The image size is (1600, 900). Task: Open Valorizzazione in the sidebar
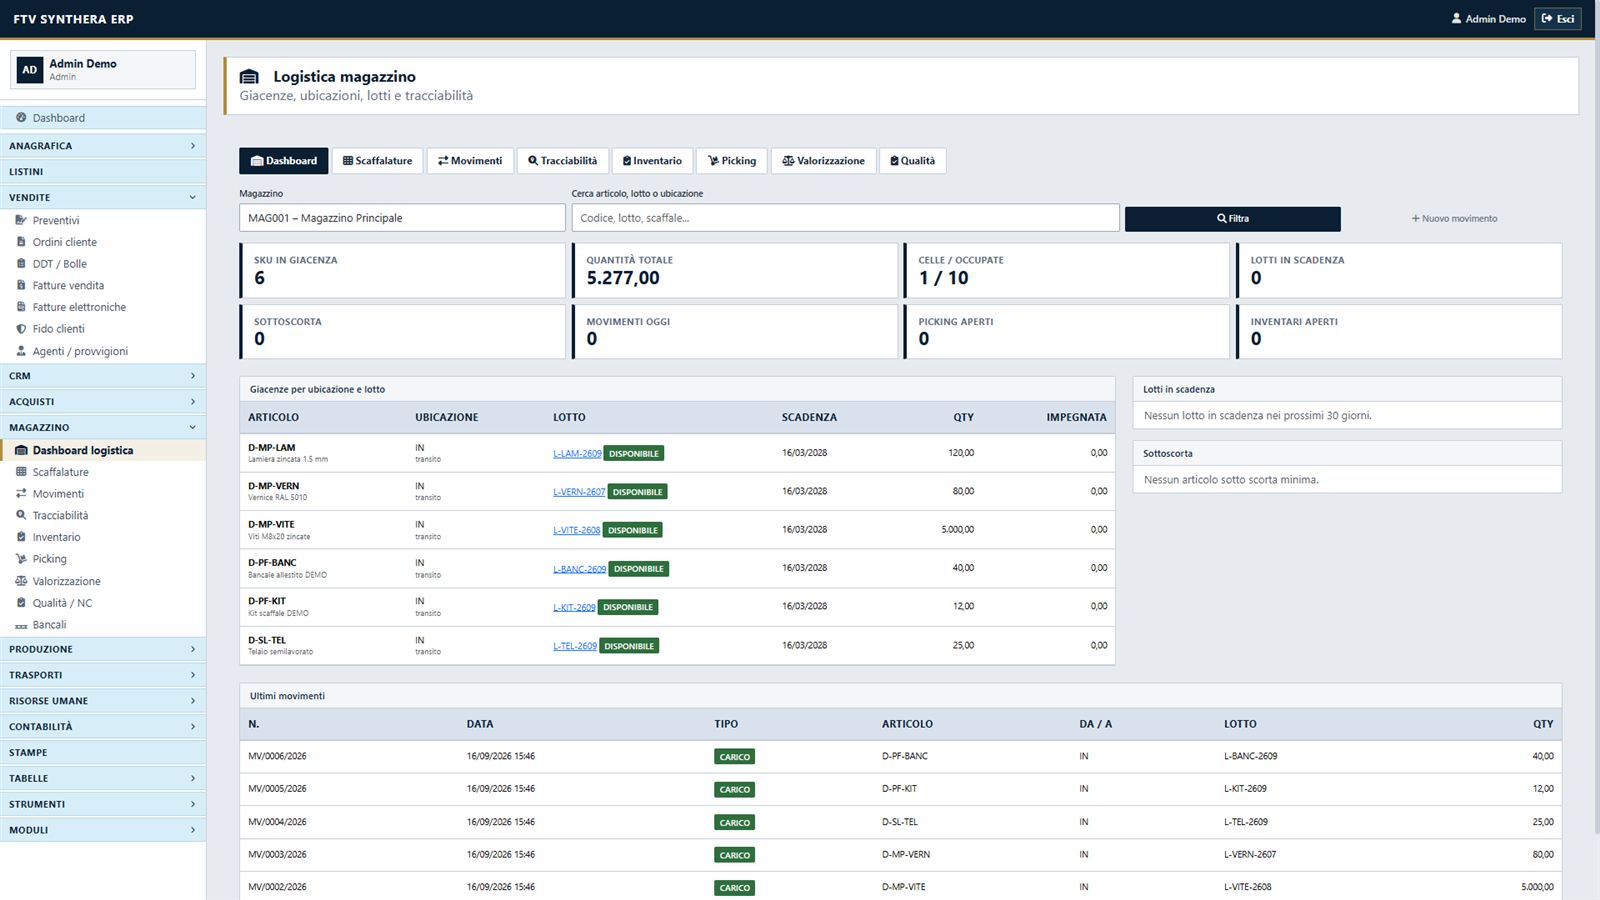(x=66, y=581)
